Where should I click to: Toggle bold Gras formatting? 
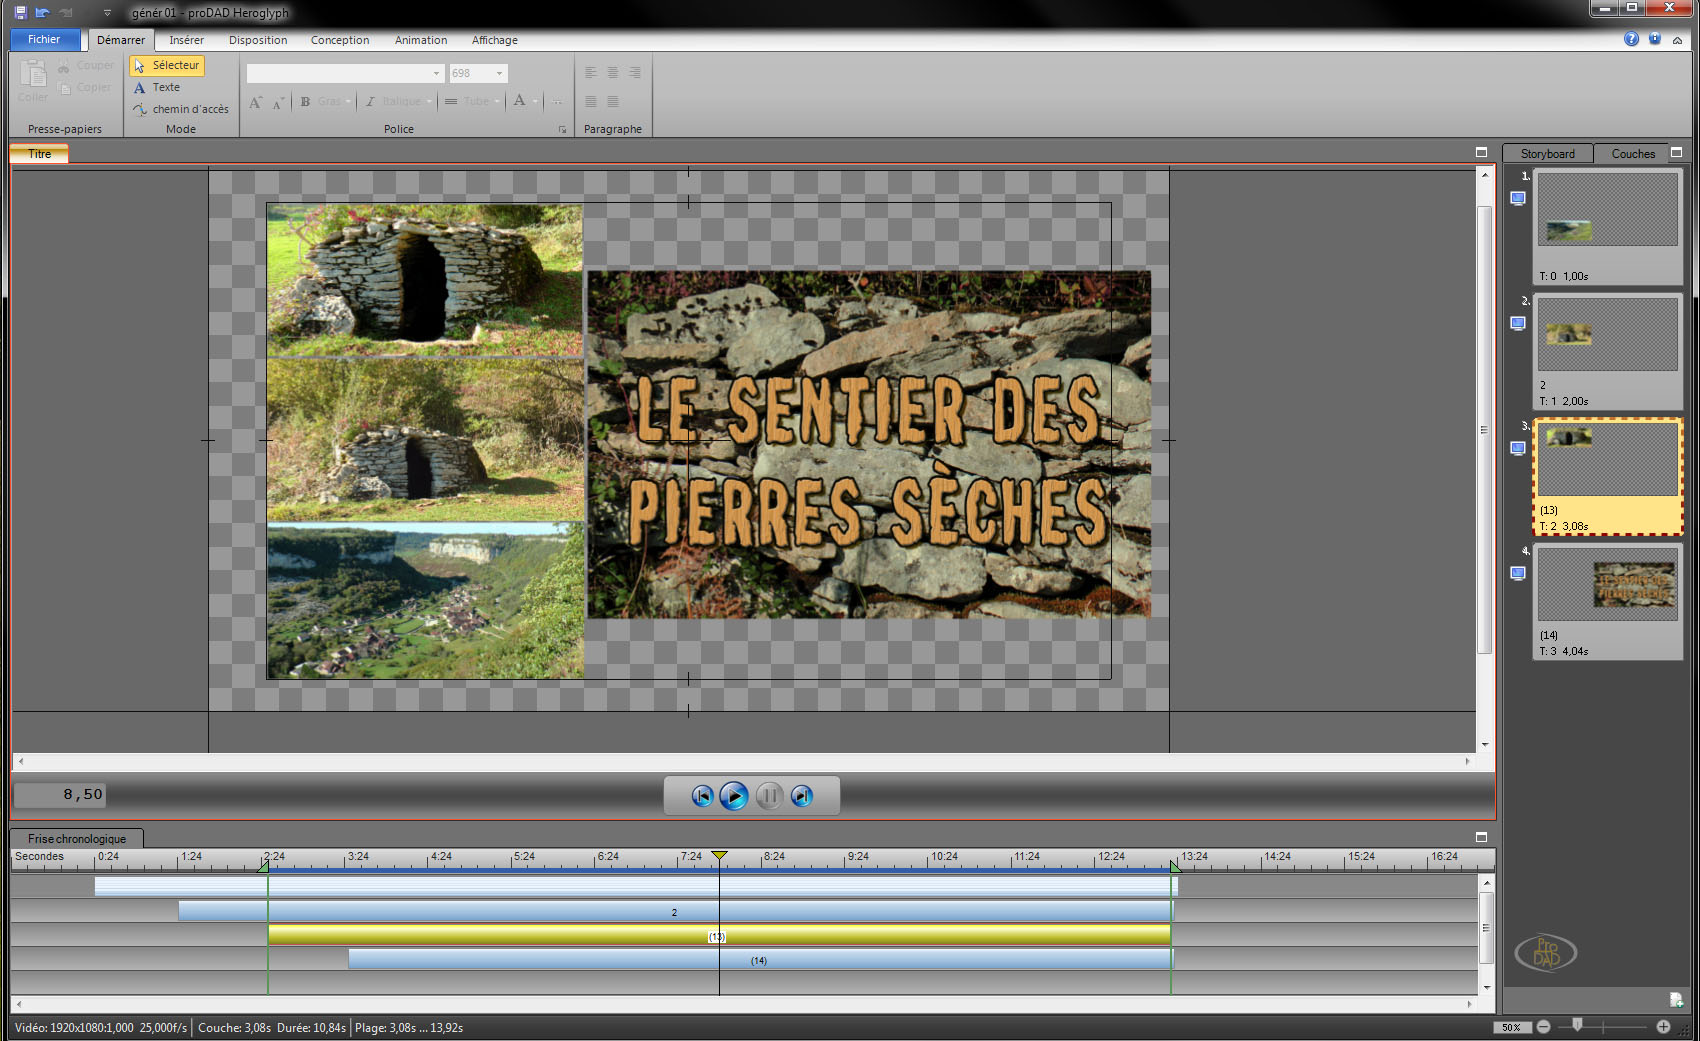(x=320, y=101)
